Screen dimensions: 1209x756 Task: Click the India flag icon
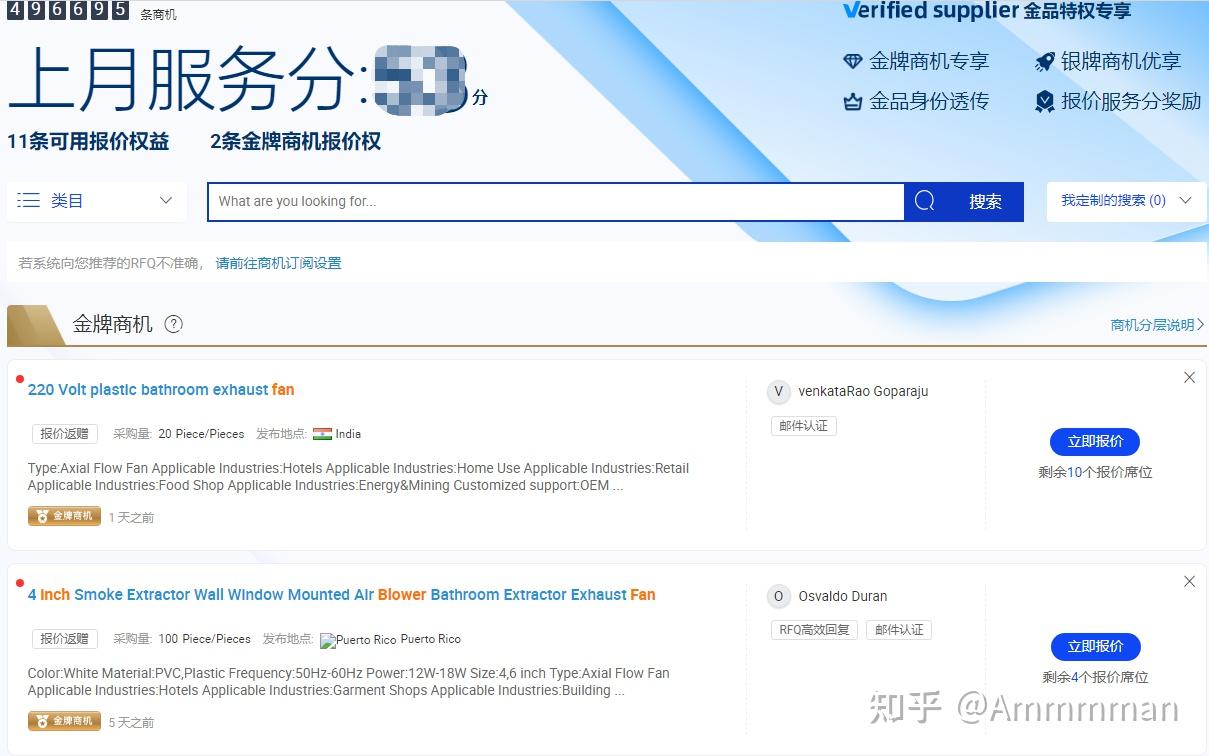[x=322, y=434]
